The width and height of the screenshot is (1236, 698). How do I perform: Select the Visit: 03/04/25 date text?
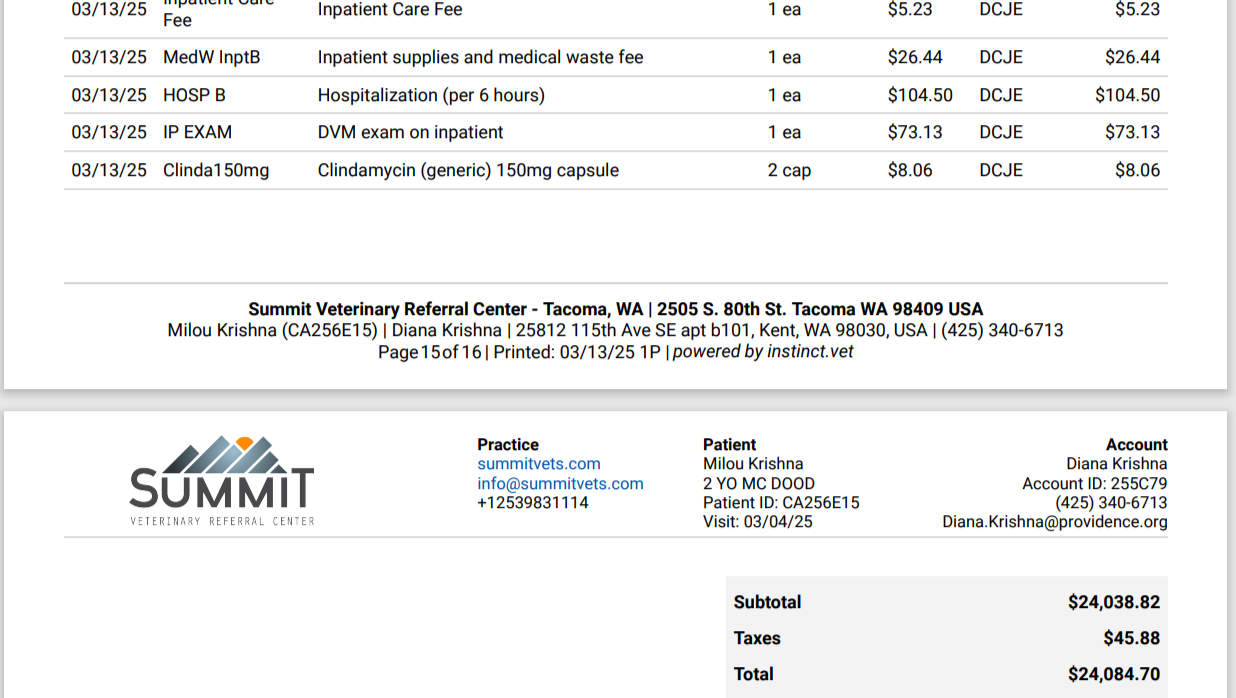(x=758, y=522)
